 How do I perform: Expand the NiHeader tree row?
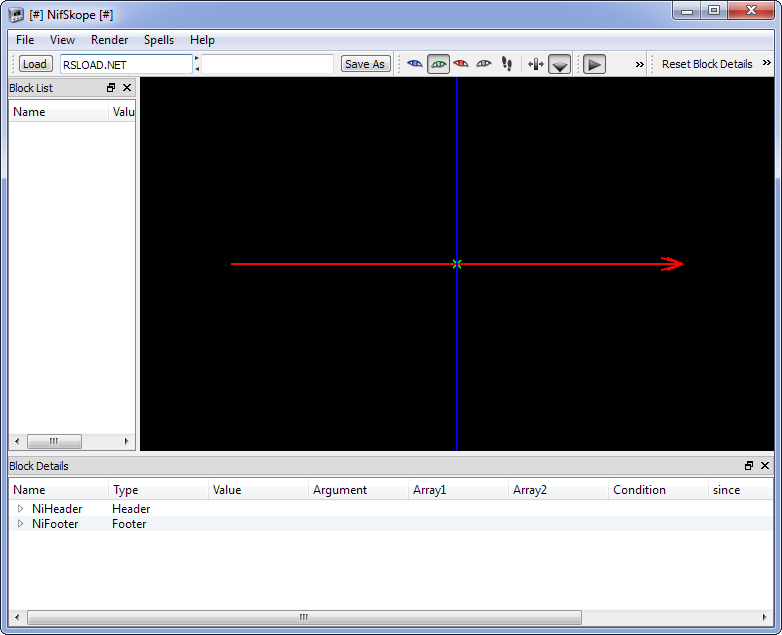[20, 508]
